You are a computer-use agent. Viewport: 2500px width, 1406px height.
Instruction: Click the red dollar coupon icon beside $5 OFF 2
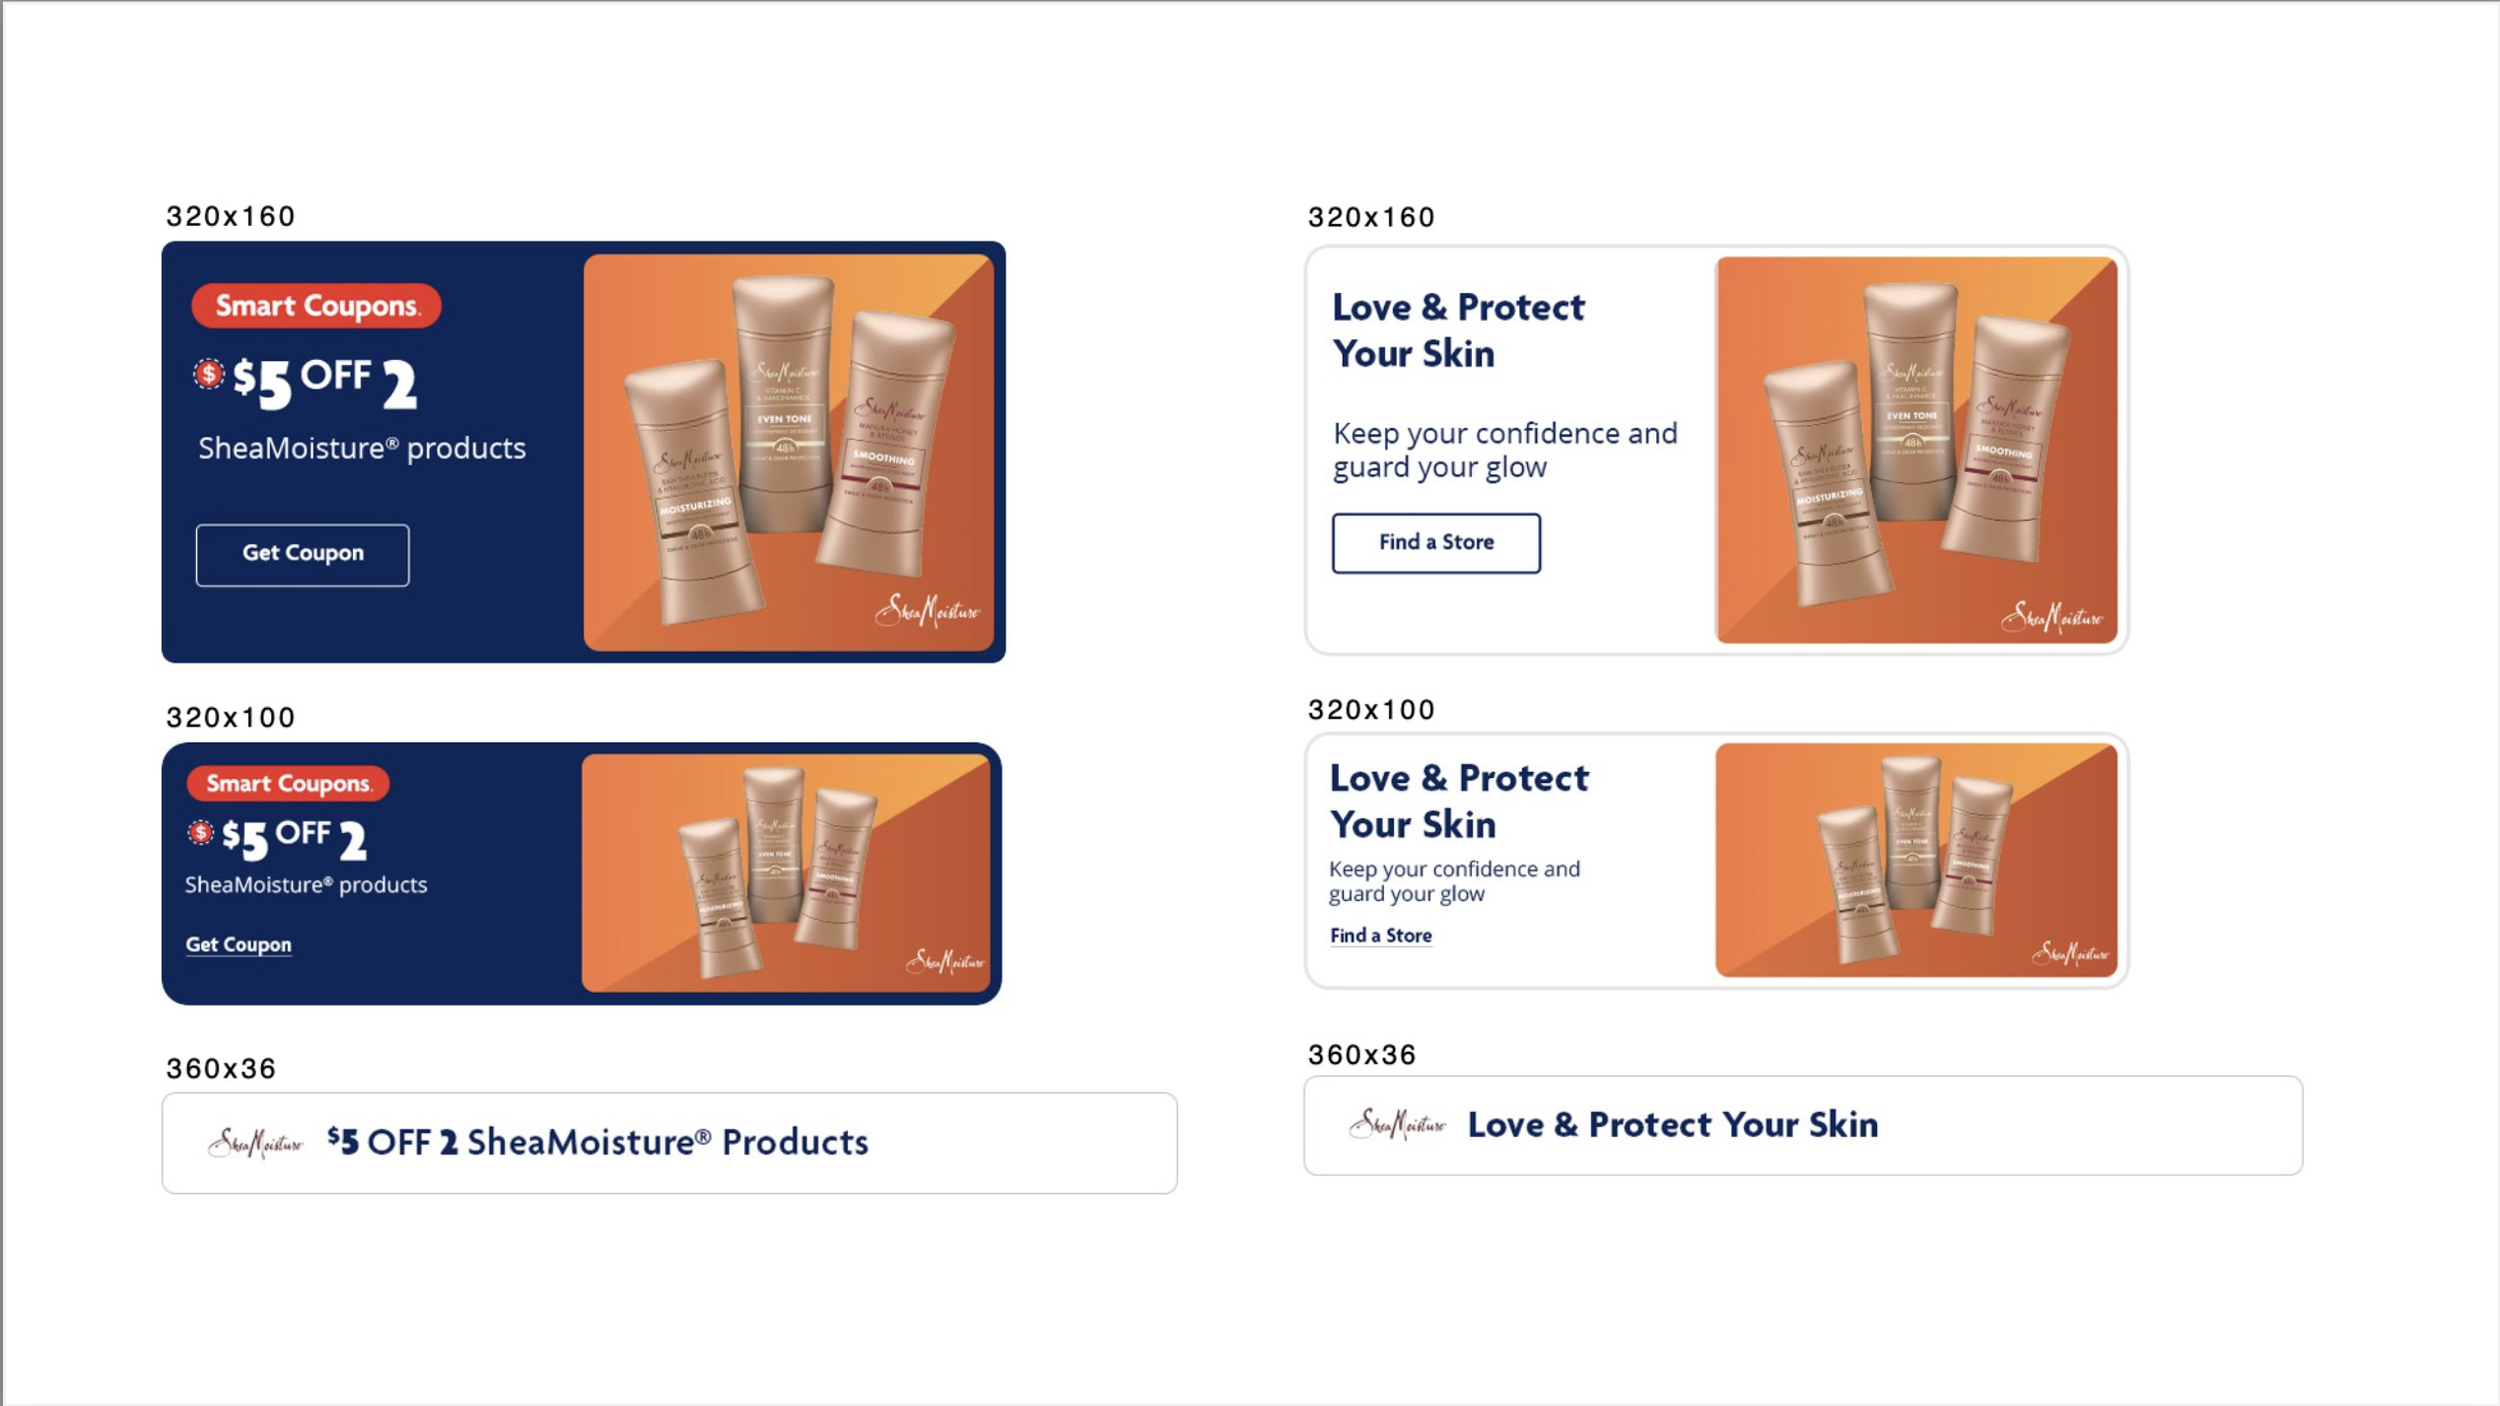[208, 375]
